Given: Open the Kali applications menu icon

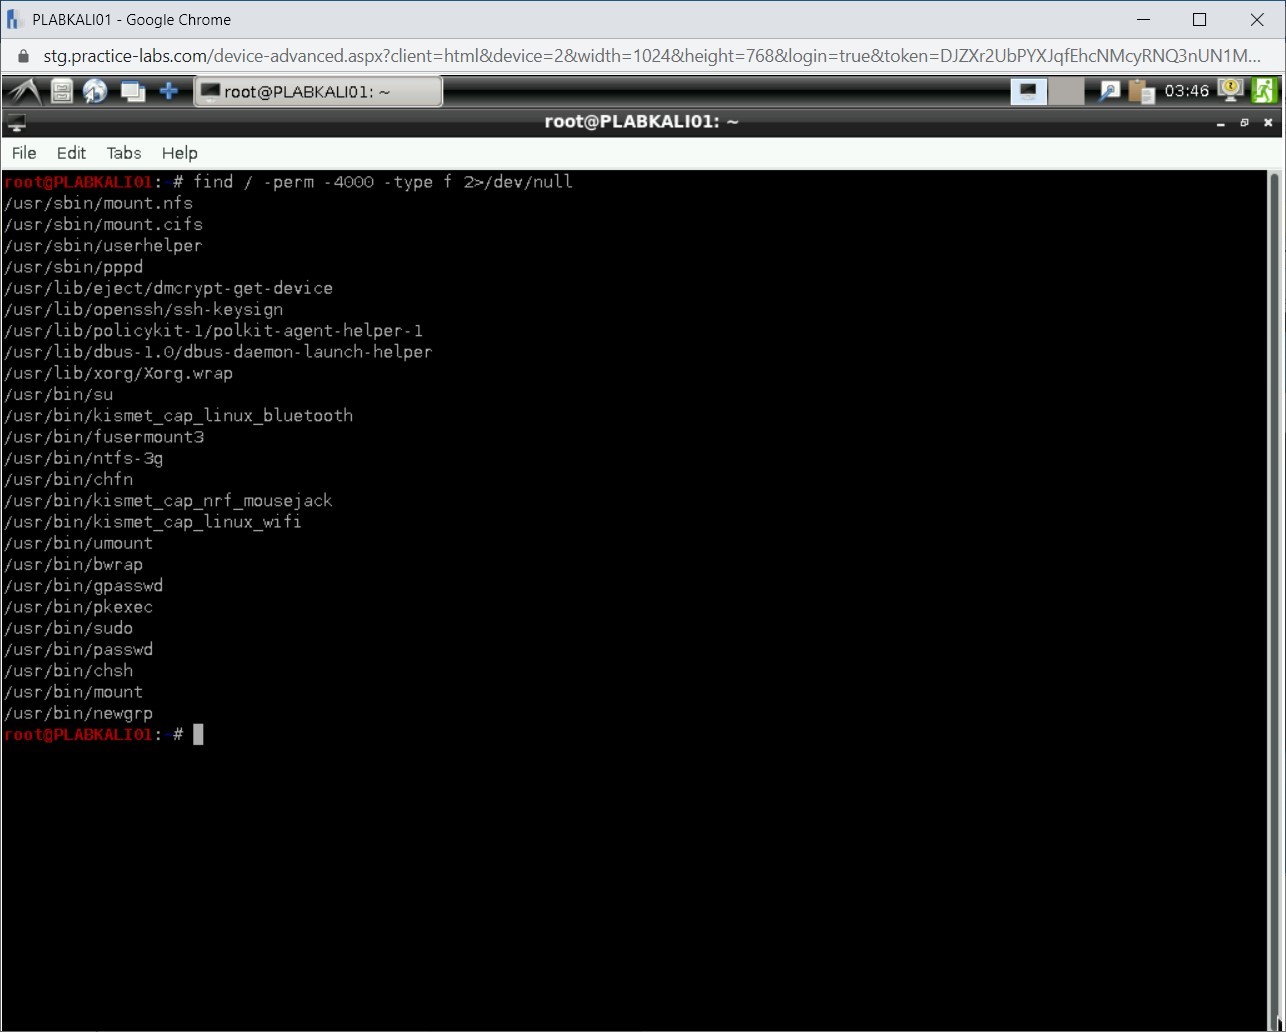Looking at the screenshot, I should pyautogui.click(x=22, y=92).
